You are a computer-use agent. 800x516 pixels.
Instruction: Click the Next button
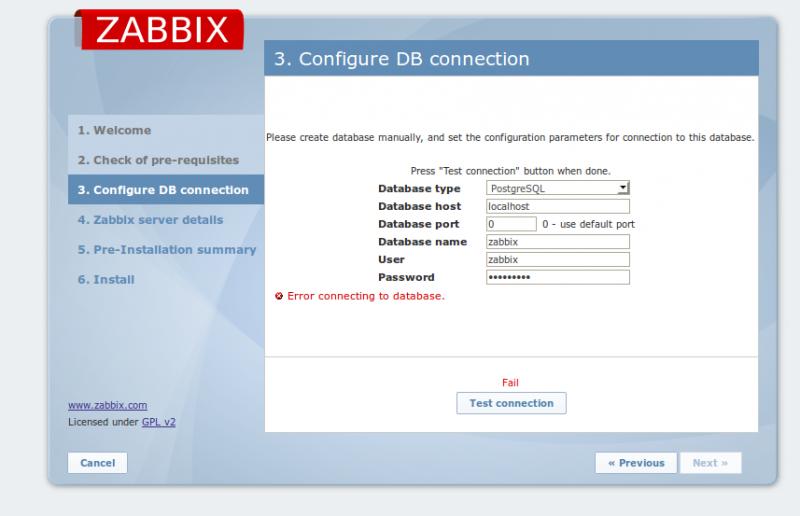[x=710, y=463]
